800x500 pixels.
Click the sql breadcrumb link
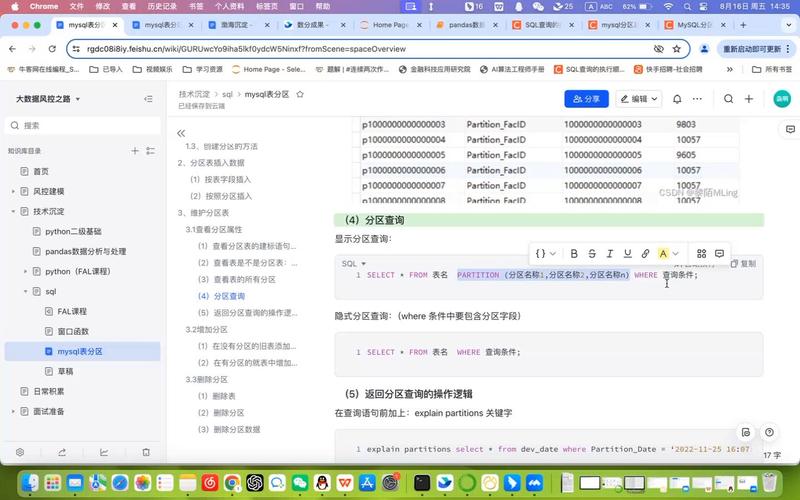[x=227, y=94]
